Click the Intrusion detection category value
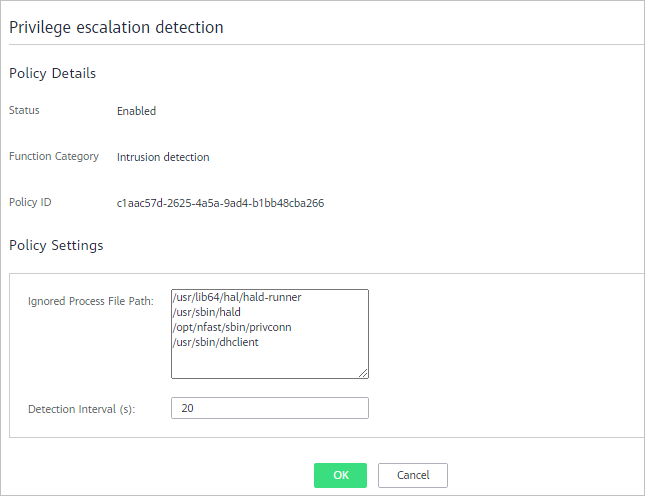The image size is (645, 496). [x=163, y=157]
